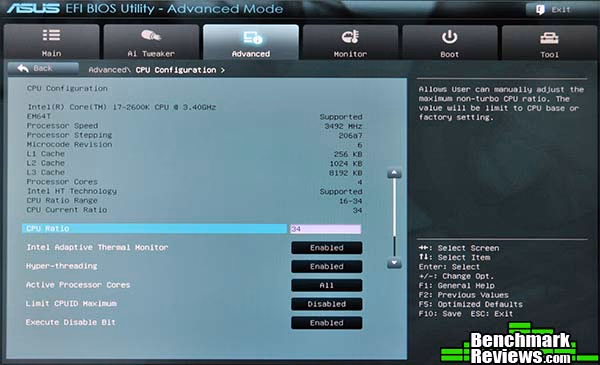This screenshot has width=600, height=365.
Task: Click the Advanced tab chip icon
Action: click(252, 37)
